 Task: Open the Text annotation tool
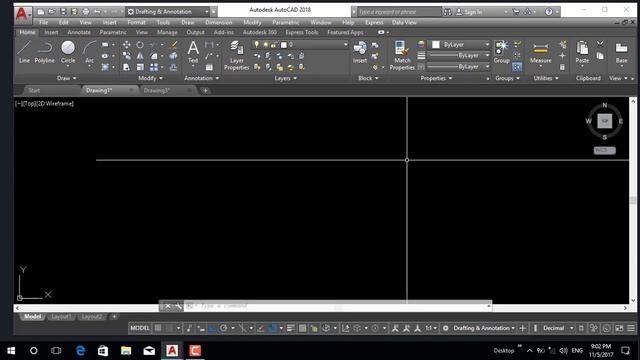(x=193, y=52)
